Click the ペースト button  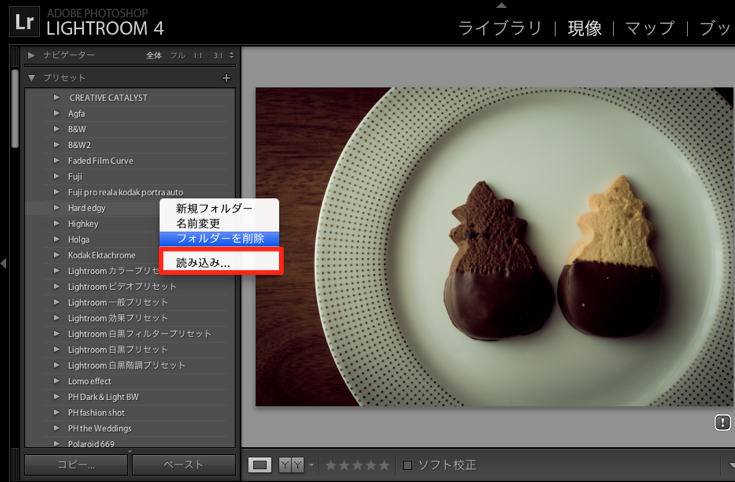[x=184, y=465]
